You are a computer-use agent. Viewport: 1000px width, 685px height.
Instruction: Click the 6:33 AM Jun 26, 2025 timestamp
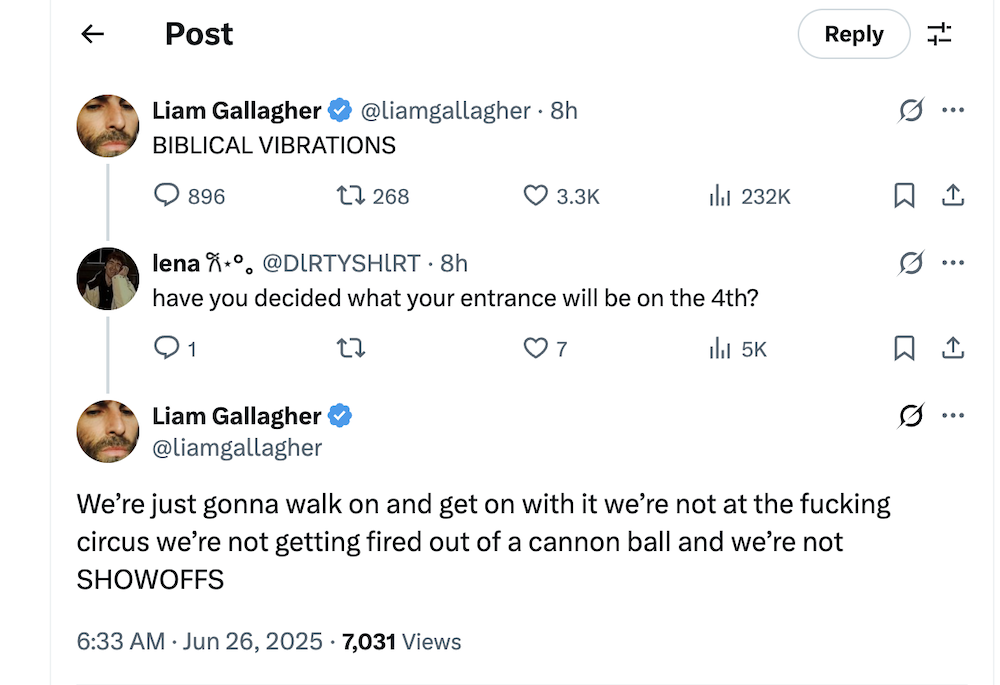click(x=199, y=641)
